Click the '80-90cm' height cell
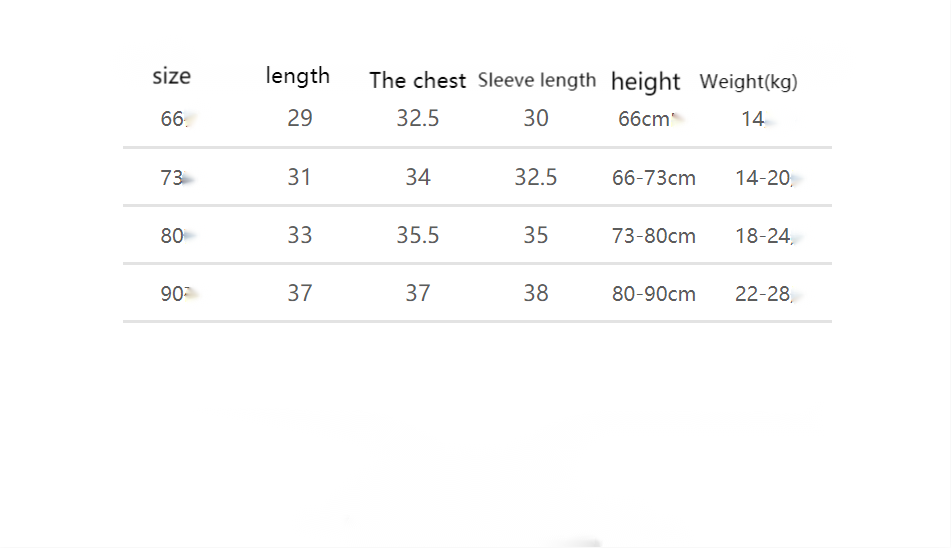This screenshot has width=951, height=548. click(x=654, y=294)
